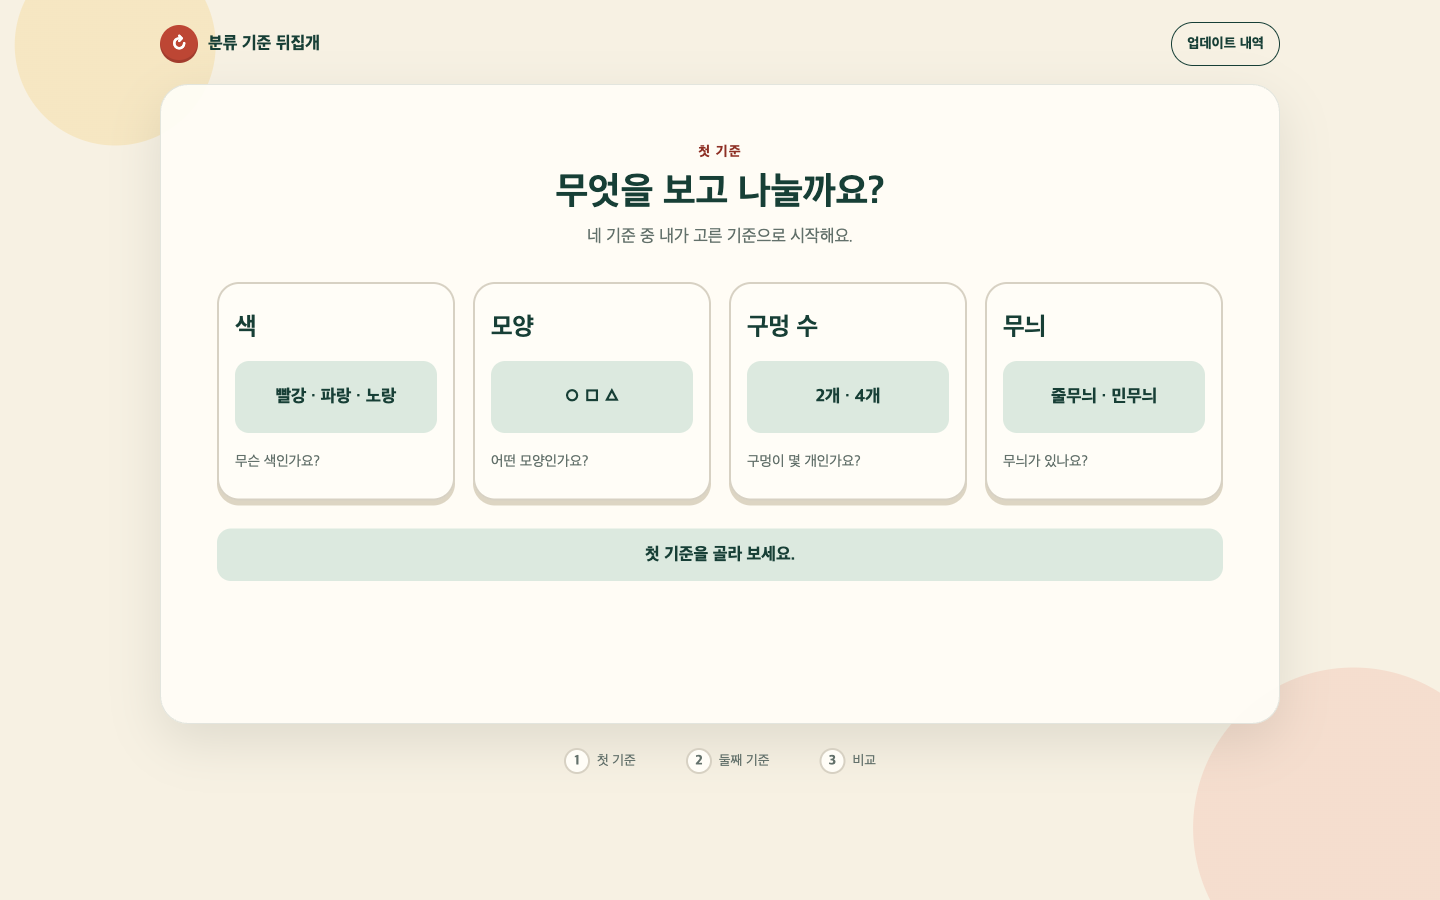Screen dimensions: 1440x900
Task: Click the red circular-arrow logo icon
Action: [179, 43]
